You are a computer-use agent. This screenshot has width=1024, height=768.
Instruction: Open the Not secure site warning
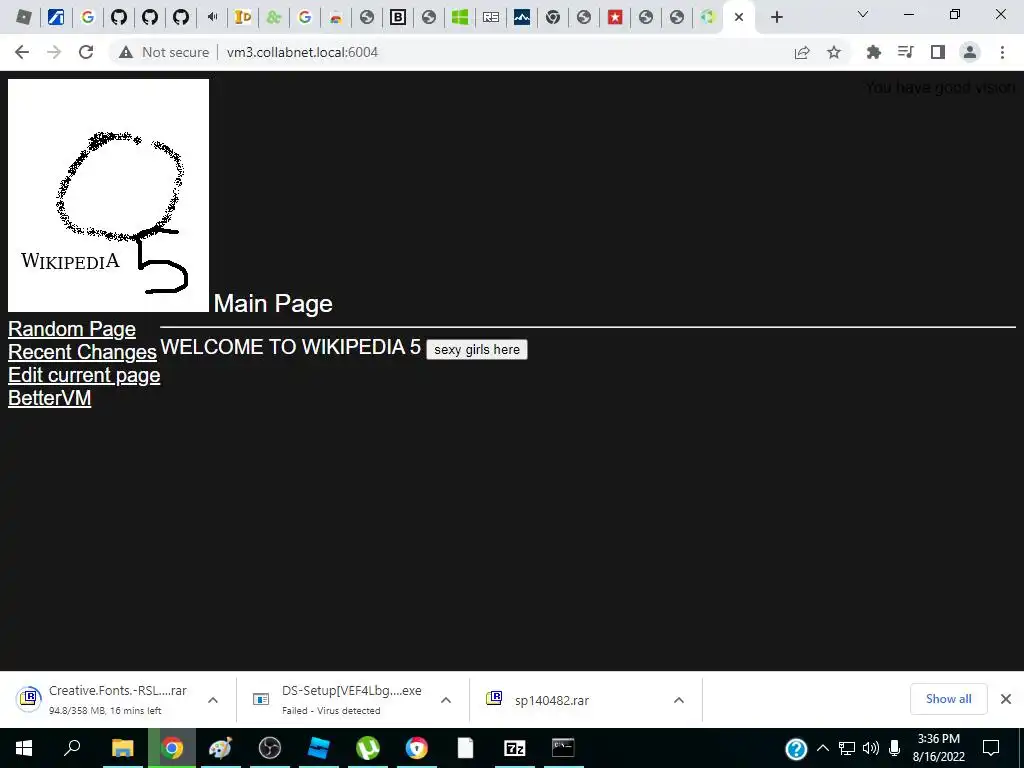pos(164,52)
